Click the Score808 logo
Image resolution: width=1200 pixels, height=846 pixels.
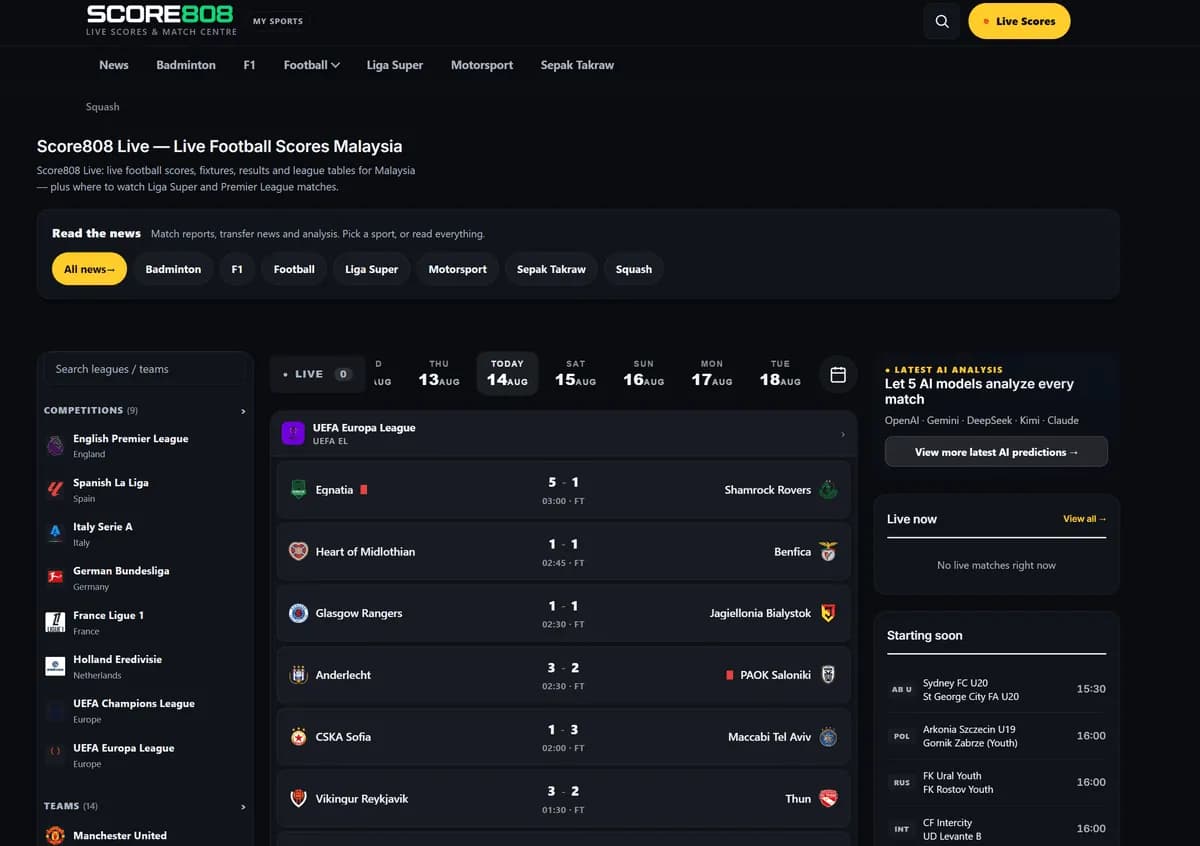pyautogui.click(x=161, y=20)
